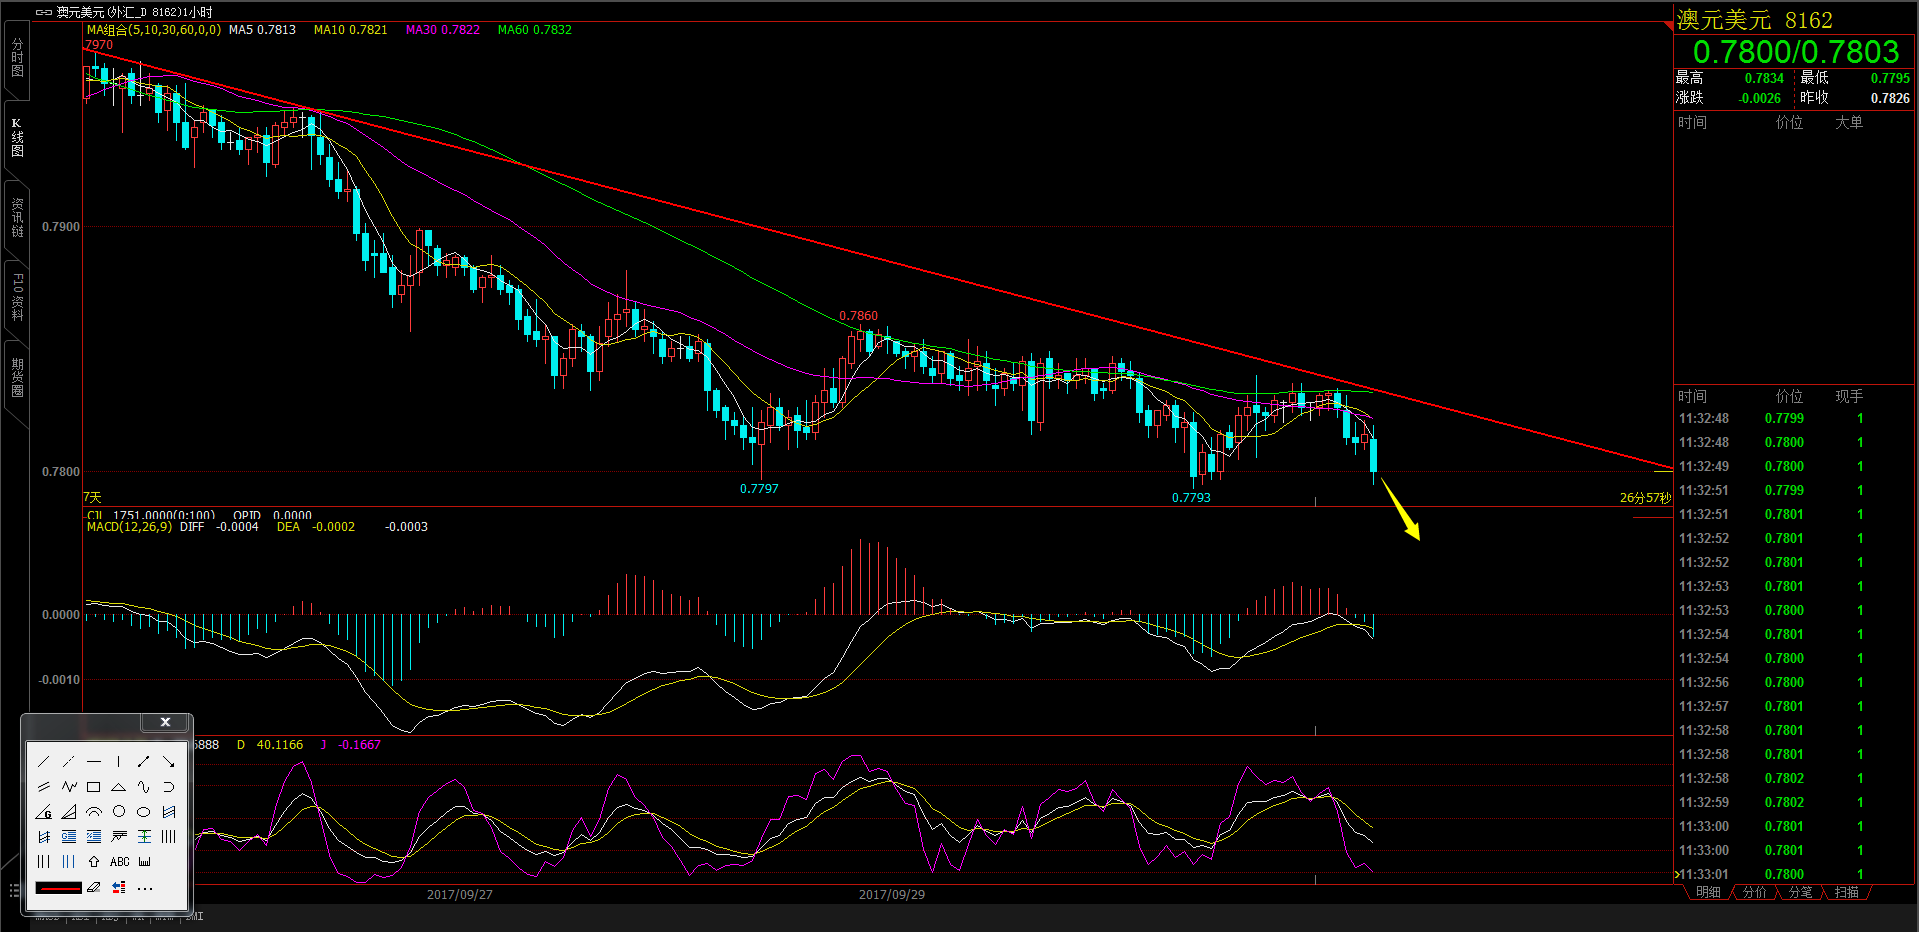Screen dimensions: 1919x932
Task: Select the zigzag wave line tool
Action: [x=69, y=787]
